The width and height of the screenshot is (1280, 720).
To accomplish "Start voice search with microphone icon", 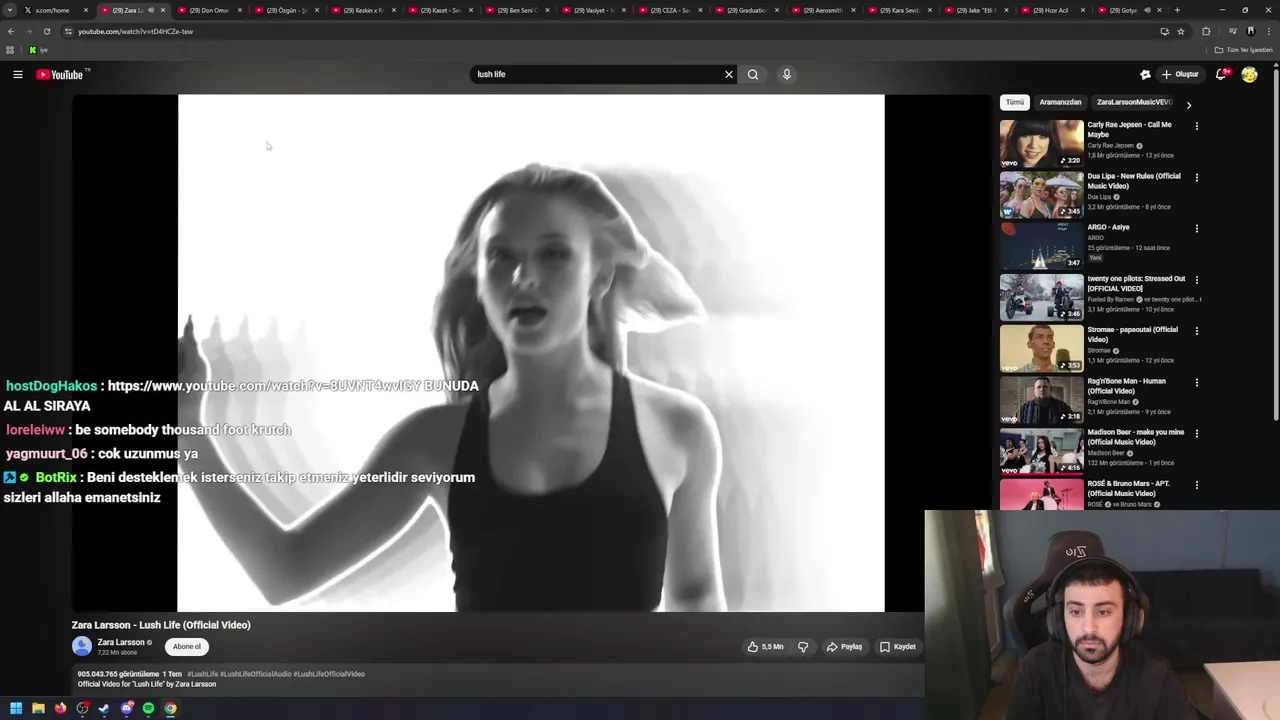I will [787, 74].
